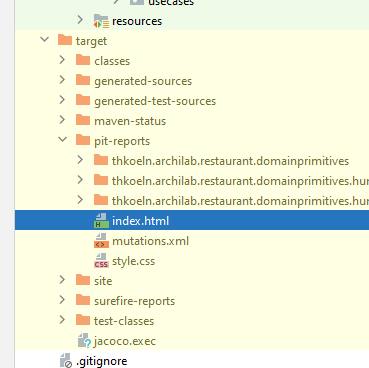Expand the test-classes folder chevron

click(x=62, y=320)
